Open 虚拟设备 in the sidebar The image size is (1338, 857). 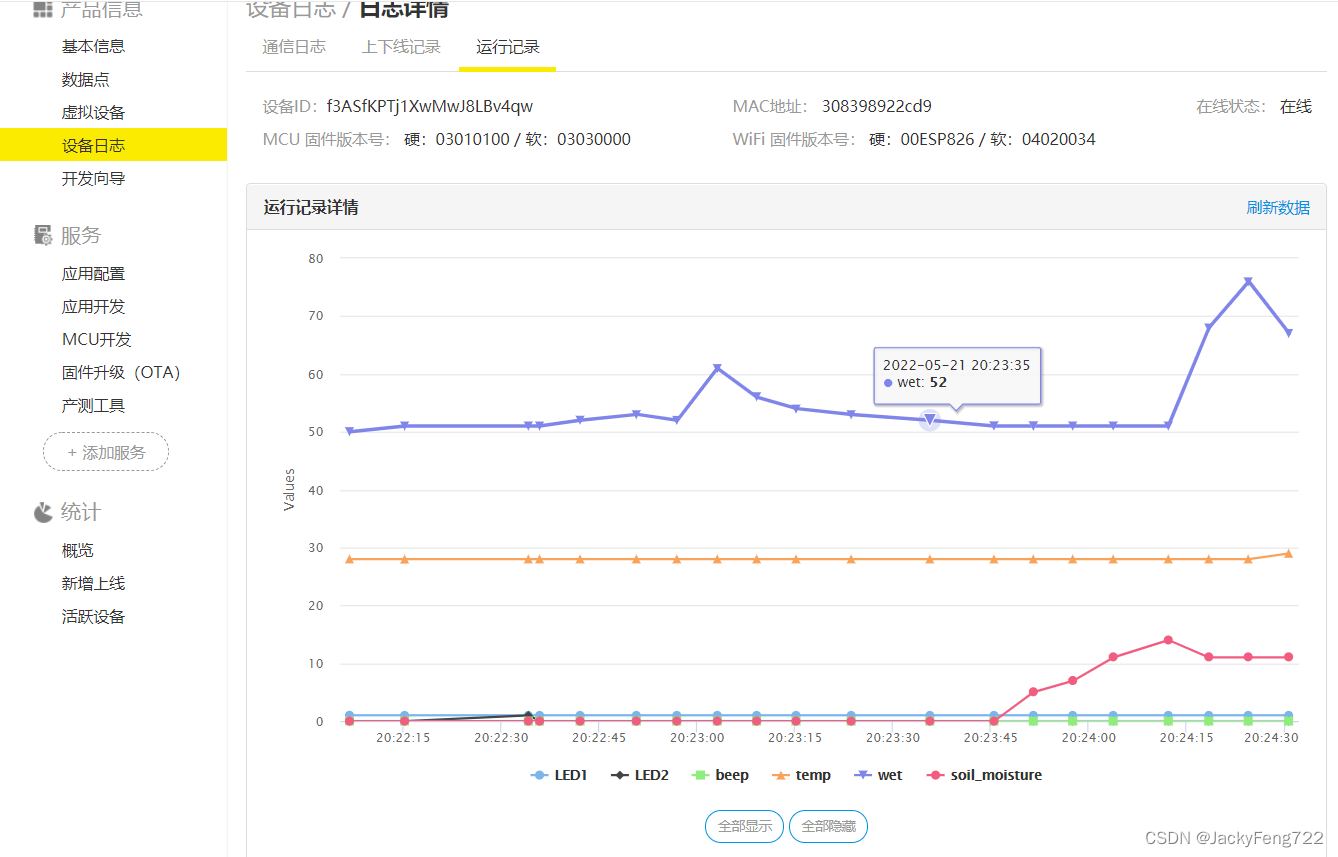point(93,112)
